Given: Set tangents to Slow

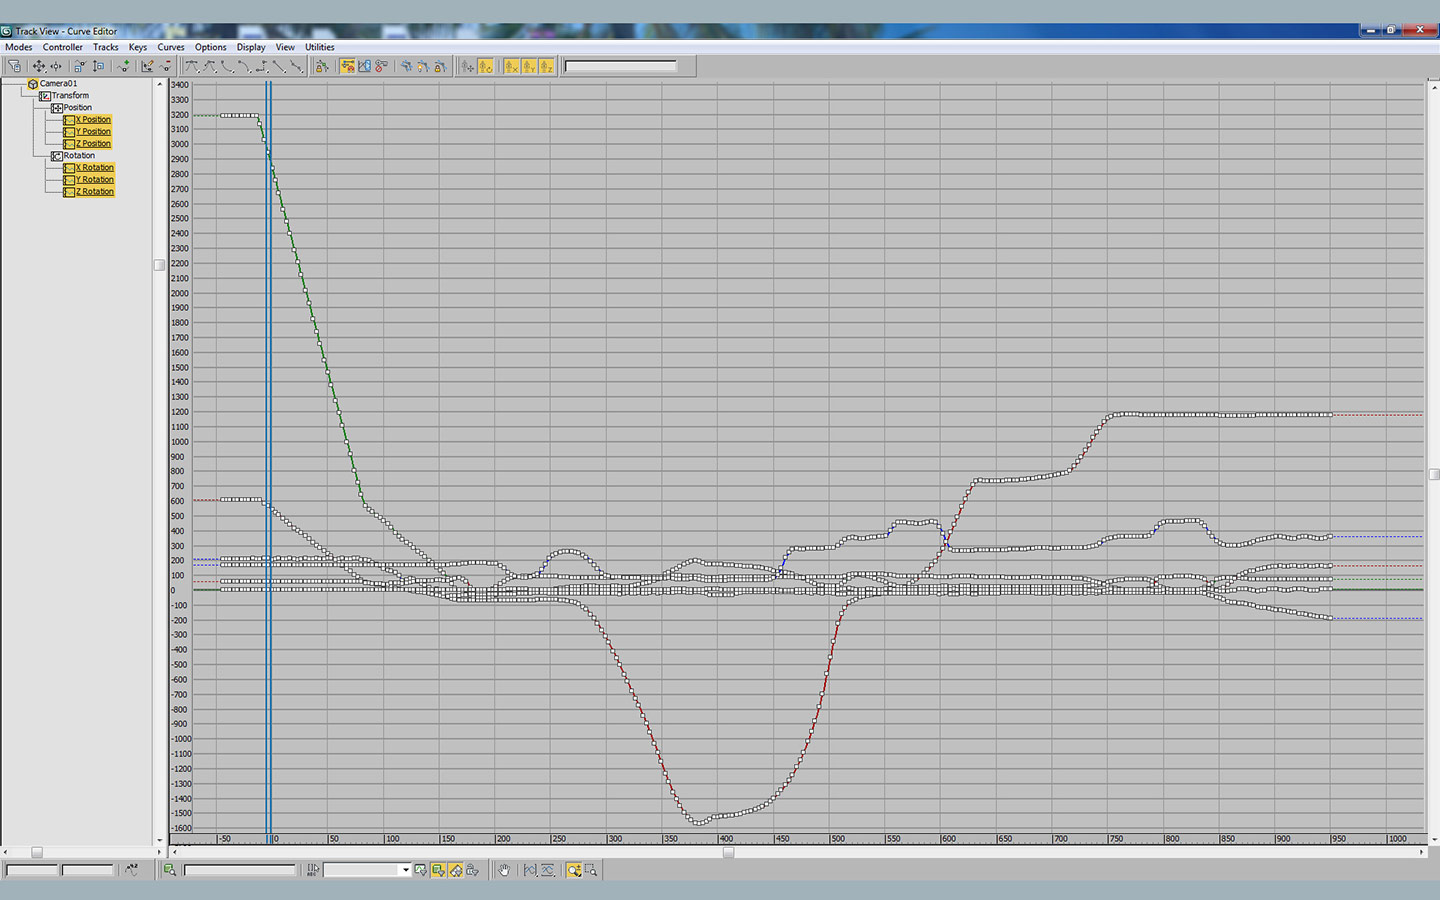Looking at the screenshot, I should pos(244,66).
